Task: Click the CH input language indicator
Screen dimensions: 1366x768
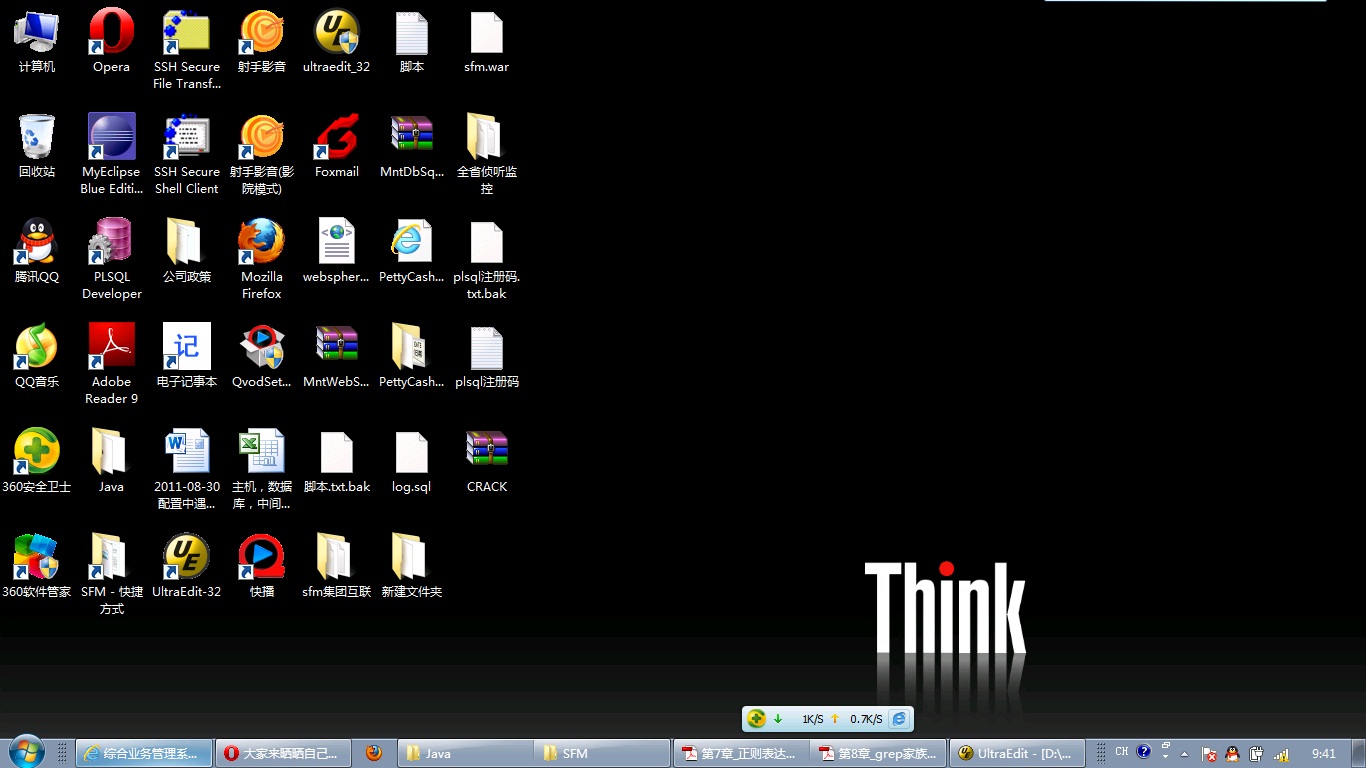Action: click(1121, 752)
